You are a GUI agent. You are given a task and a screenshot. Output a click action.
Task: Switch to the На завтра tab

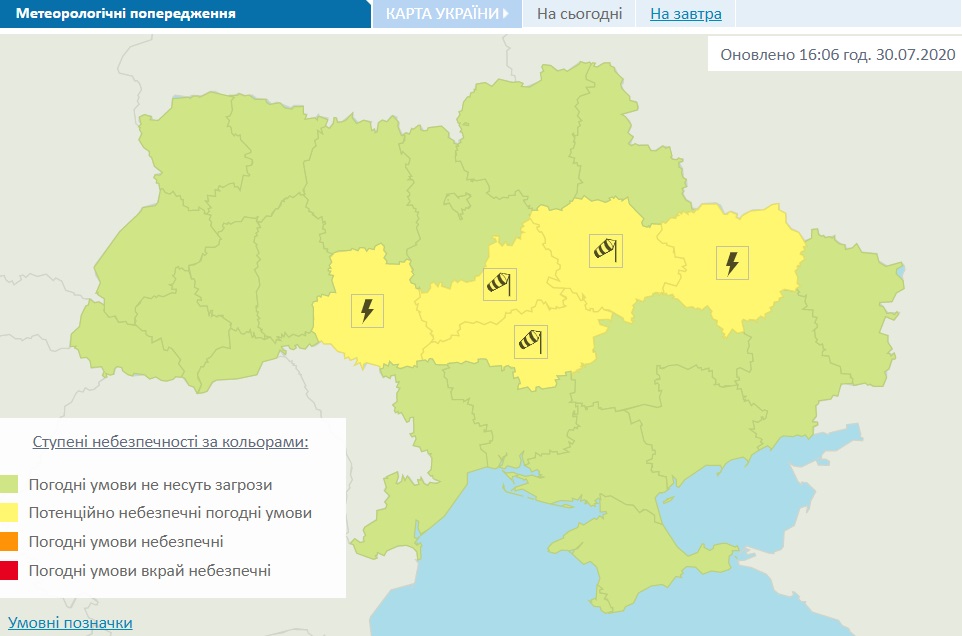tap(685, 14)
